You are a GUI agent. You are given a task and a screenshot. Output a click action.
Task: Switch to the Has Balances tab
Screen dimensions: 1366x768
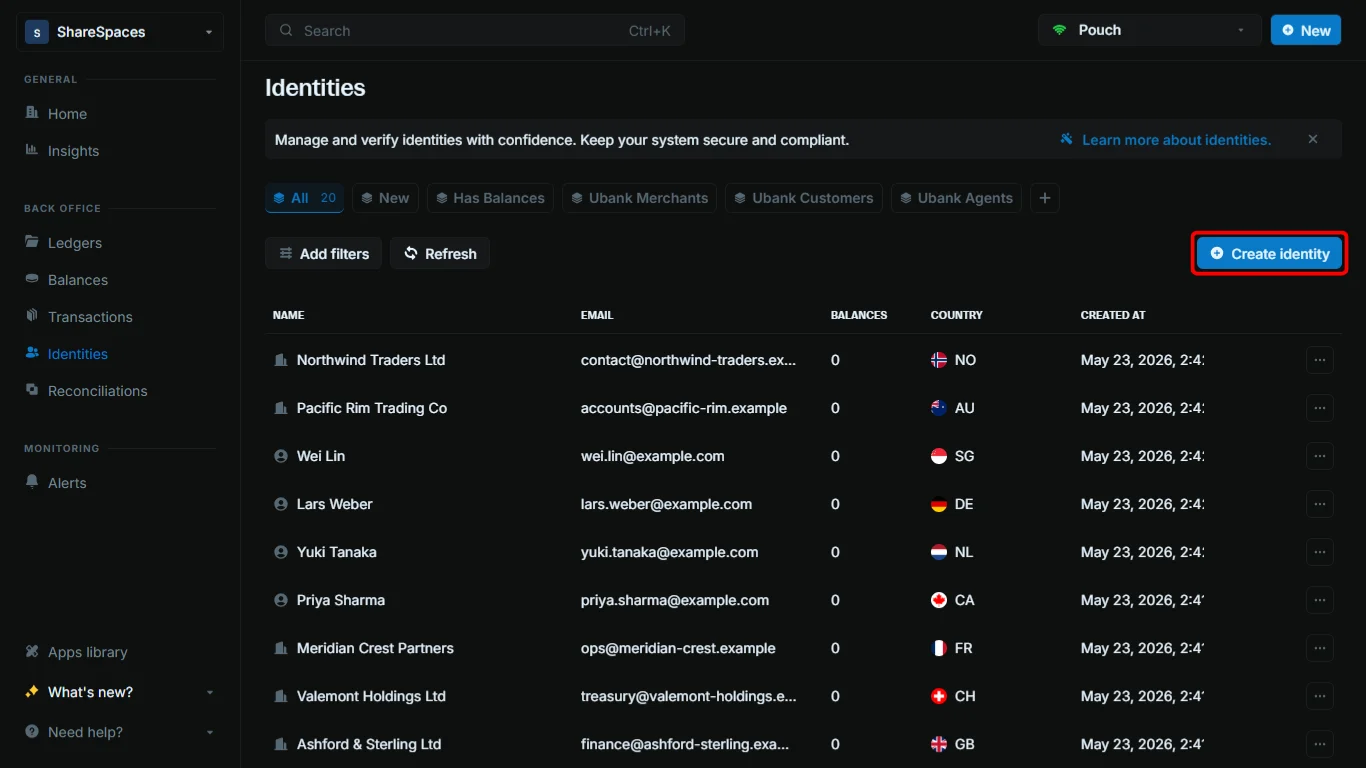tap(490, 198)
